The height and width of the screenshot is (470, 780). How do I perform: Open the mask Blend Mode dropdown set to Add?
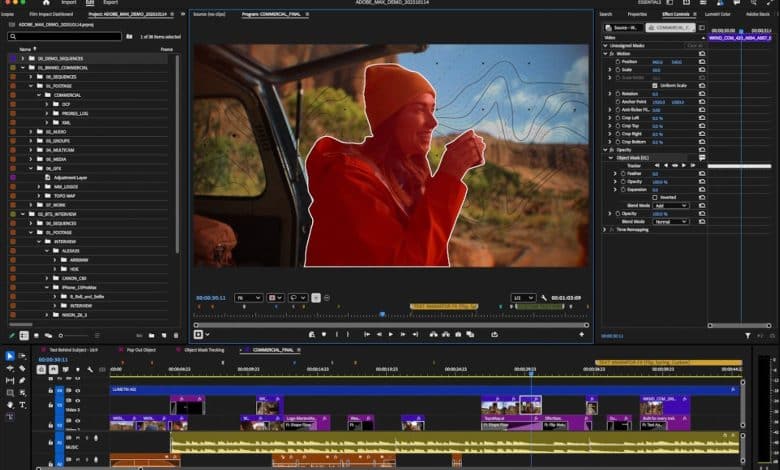click(670, 205)
